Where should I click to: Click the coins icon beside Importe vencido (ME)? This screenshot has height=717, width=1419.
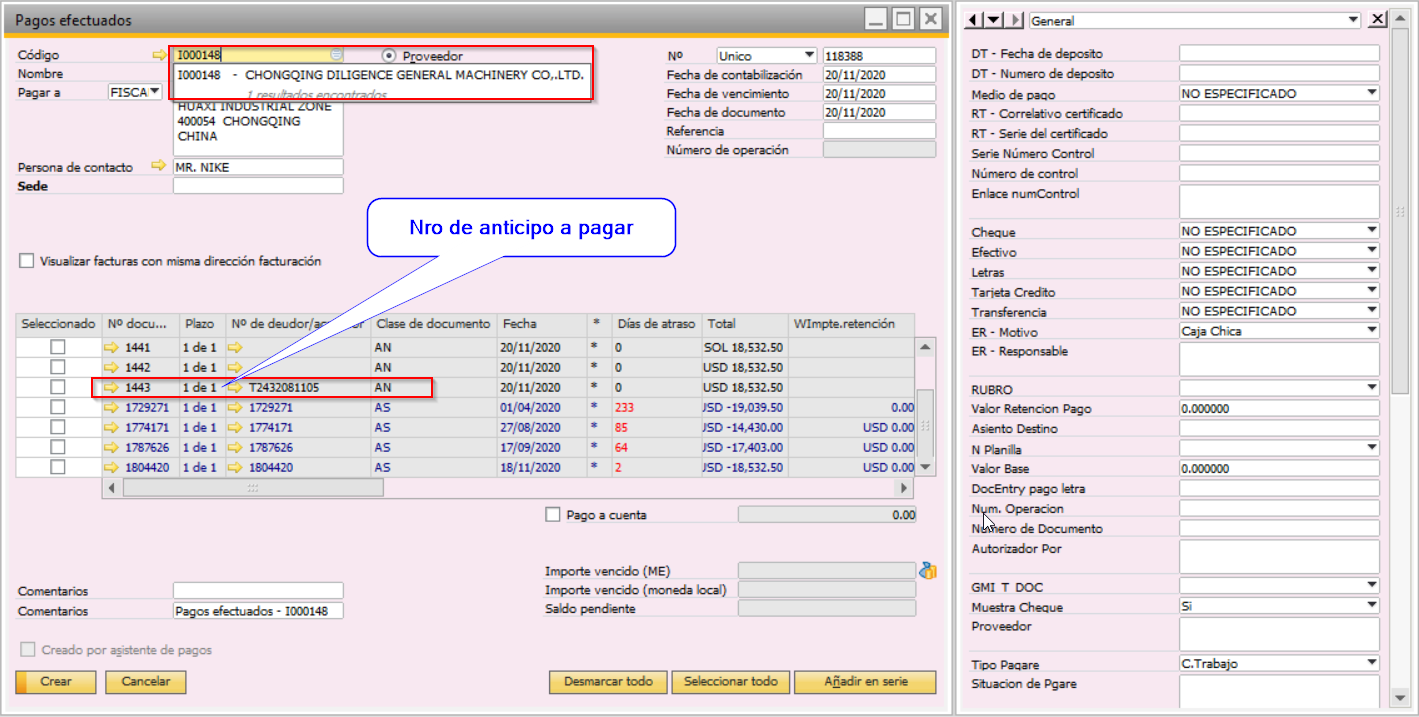pyautogui.click(x=927, y=571)
